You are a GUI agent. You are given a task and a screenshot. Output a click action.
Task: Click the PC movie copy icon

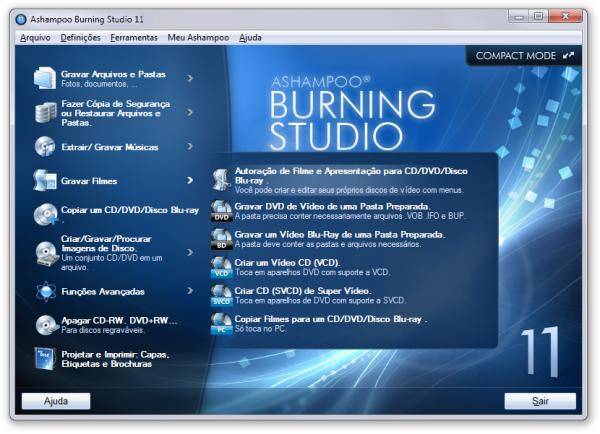coord(222,324)
